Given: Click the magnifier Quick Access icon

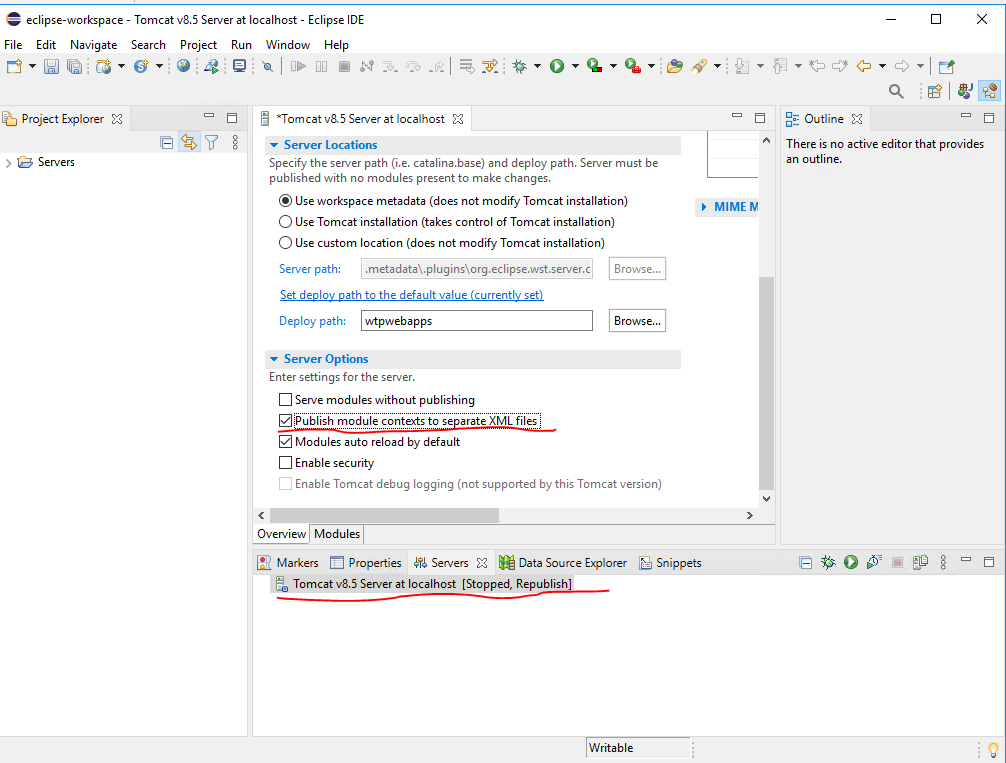Looking at the screenshot, I should click(x=896, y=92).
